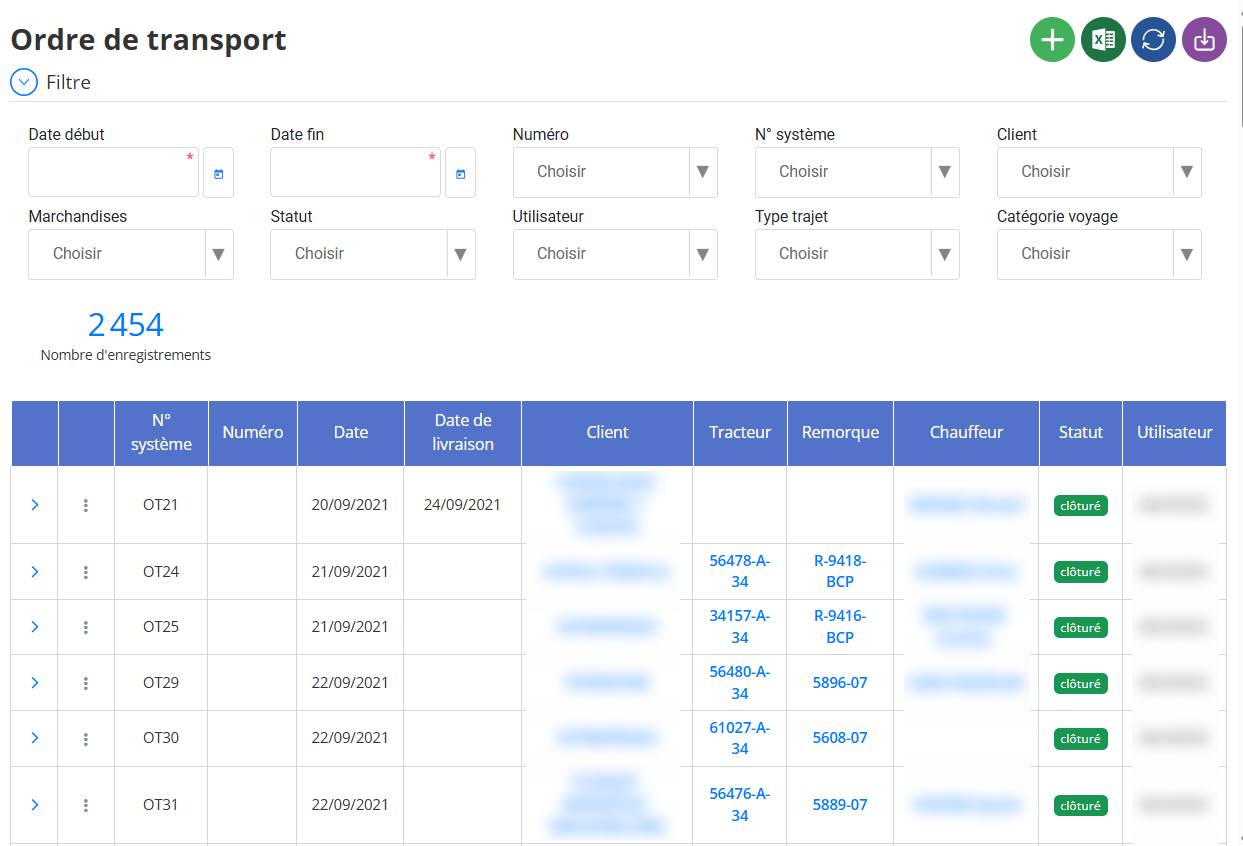
Task: Refresh the transport order list
Action: point(1153,40)
